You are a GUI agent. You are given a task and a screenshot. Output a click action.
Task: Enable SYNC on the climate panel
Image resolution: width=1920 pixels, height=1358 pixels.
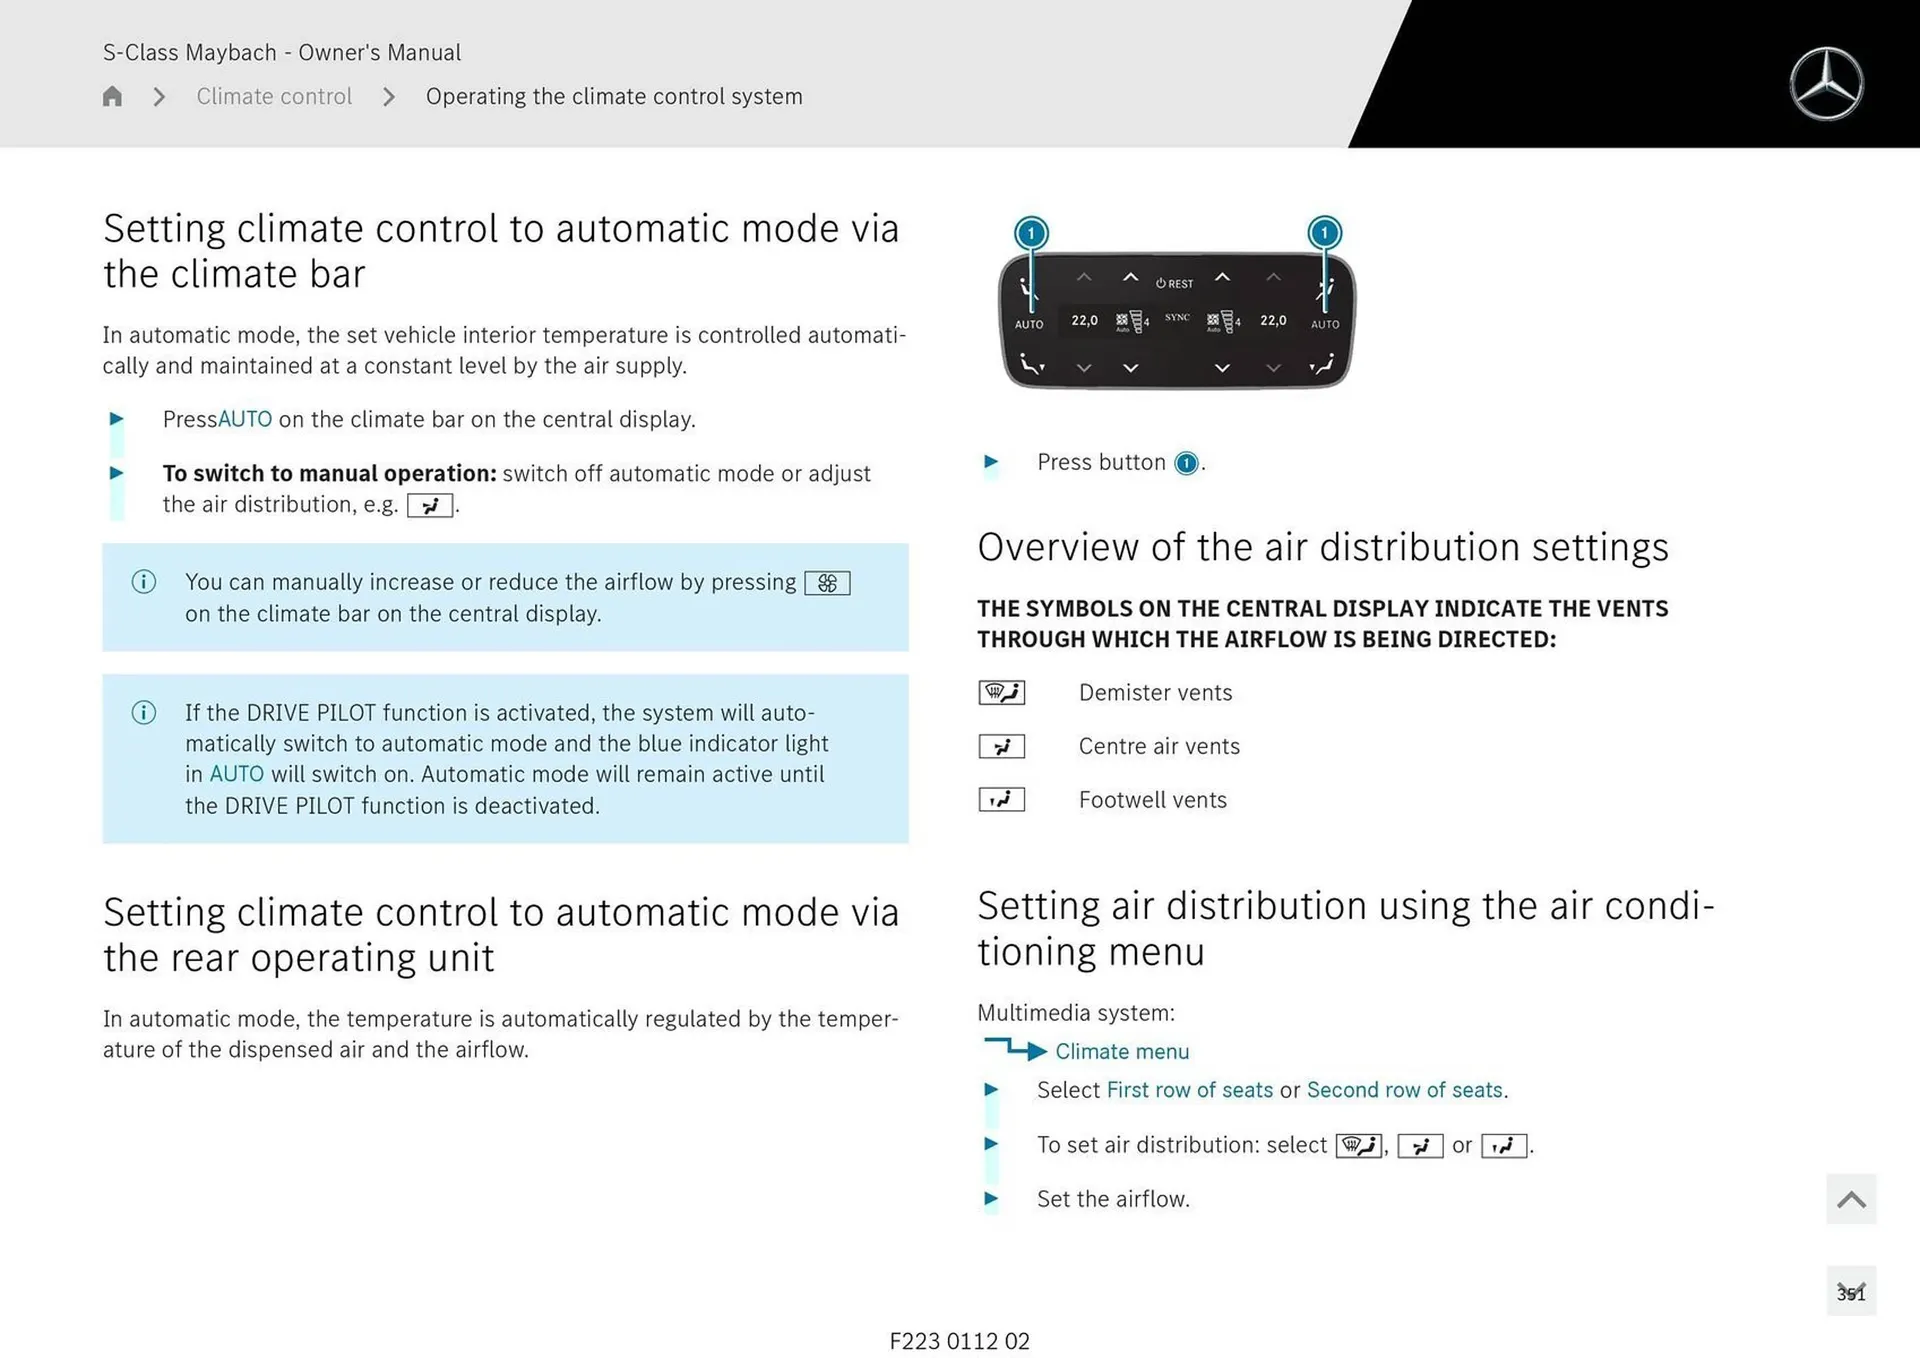coord(1177,317)
